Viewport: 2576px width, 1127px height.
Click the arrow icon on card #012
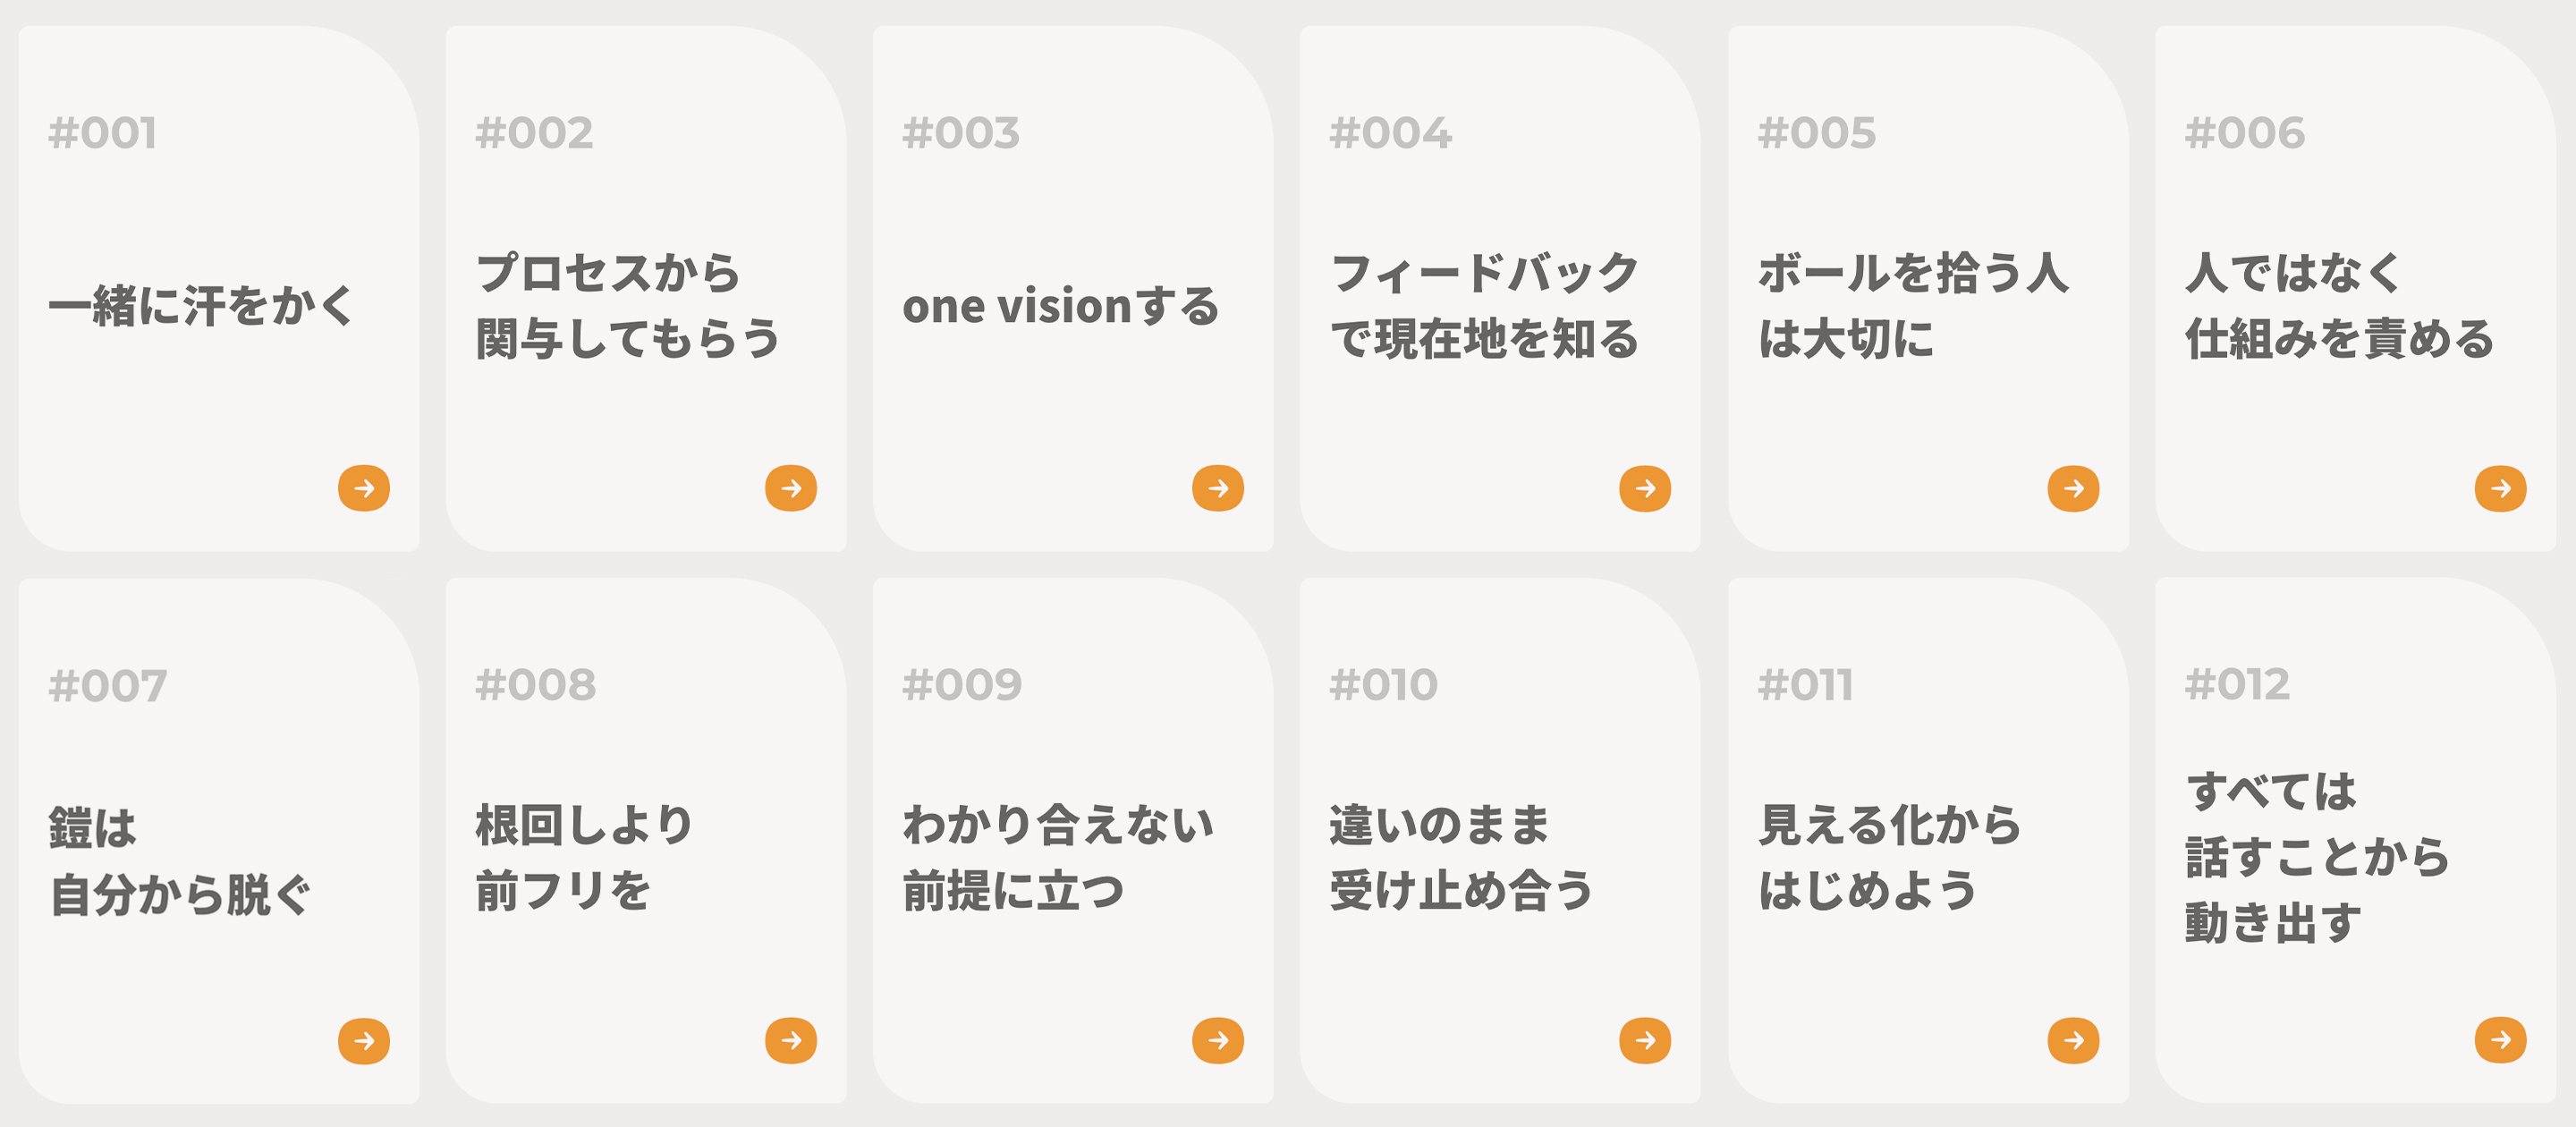coord(2498,1040)
